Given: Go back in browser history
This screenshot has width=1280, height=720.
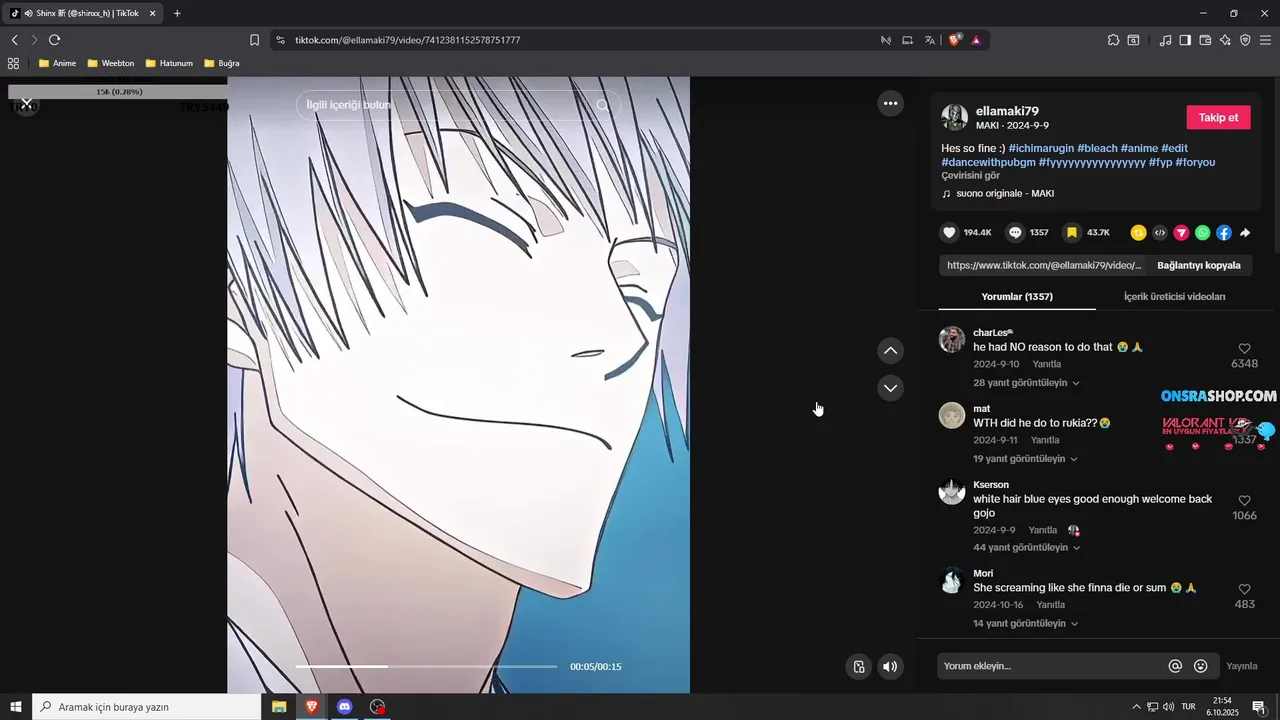Looking at the screenshot, I should (x=14, y=40).
